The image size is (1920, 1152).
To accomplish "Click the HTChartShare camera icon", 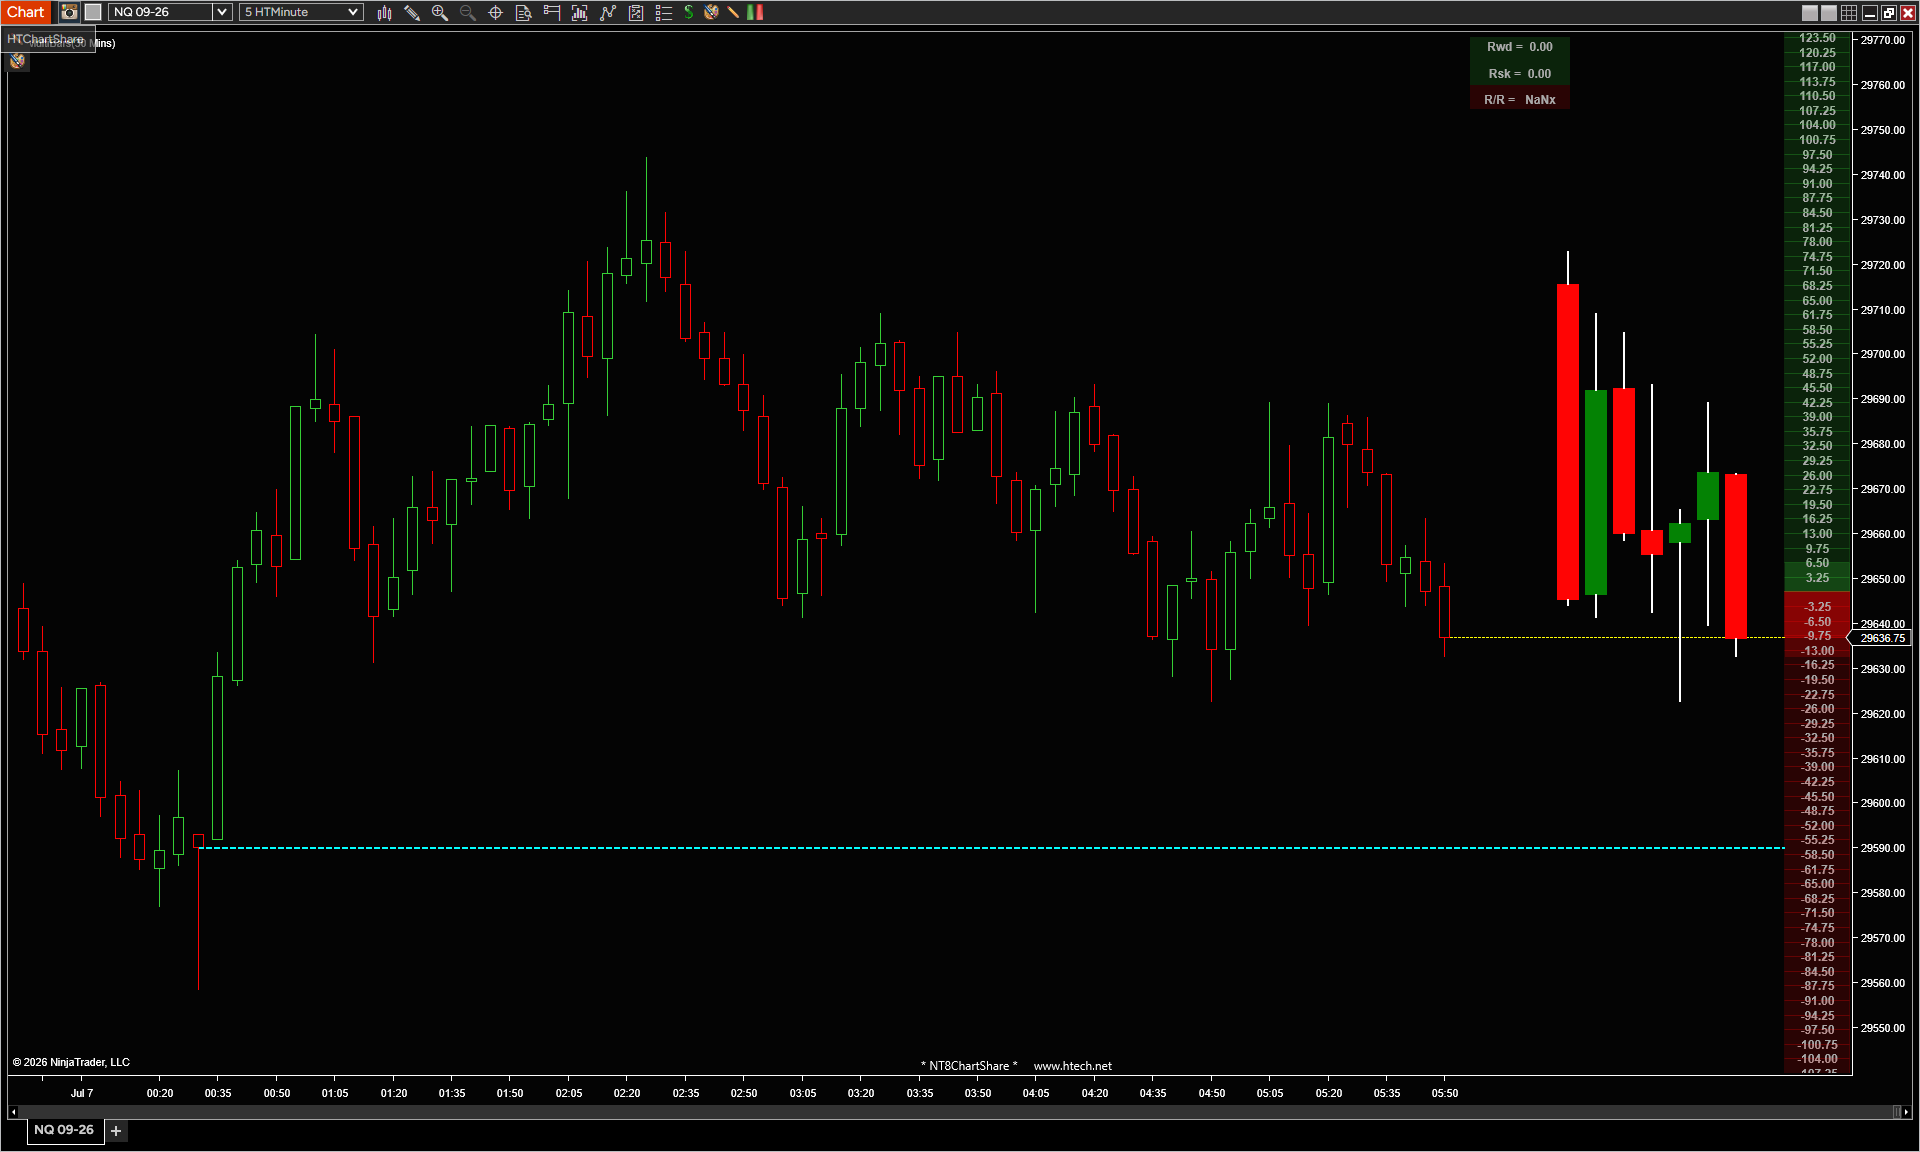I will click(x=69, y=12).
